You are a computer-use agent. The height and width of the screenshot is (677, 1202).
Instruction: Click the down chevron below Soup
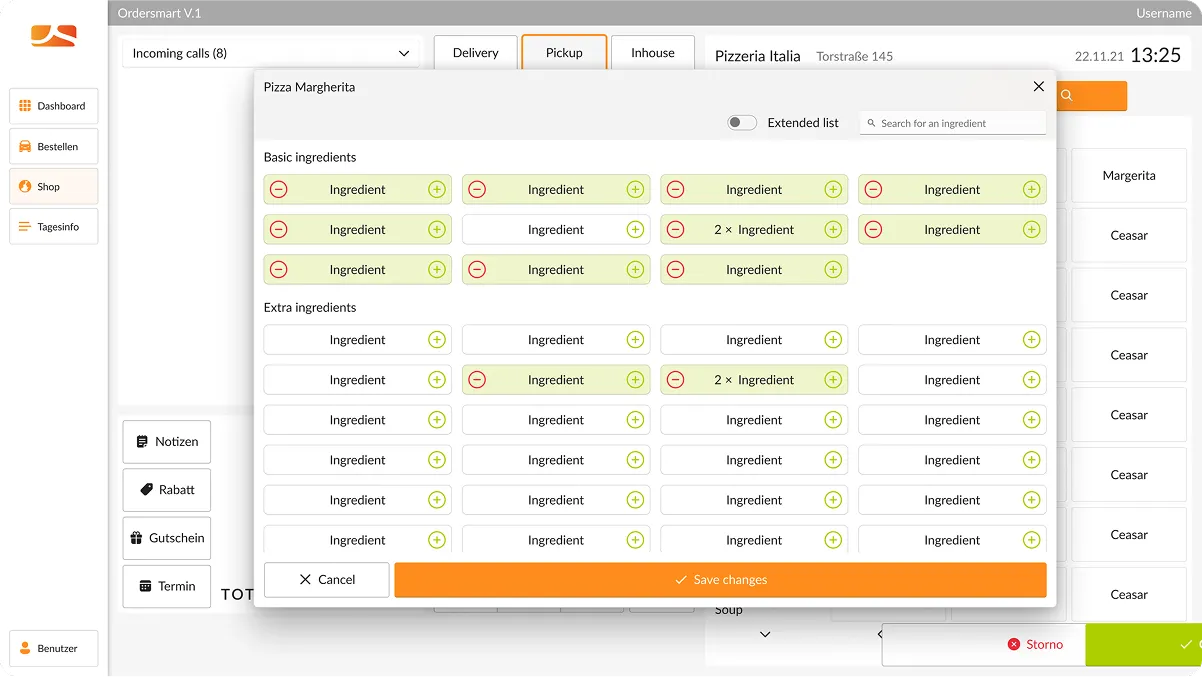click(x=765, y=634)
